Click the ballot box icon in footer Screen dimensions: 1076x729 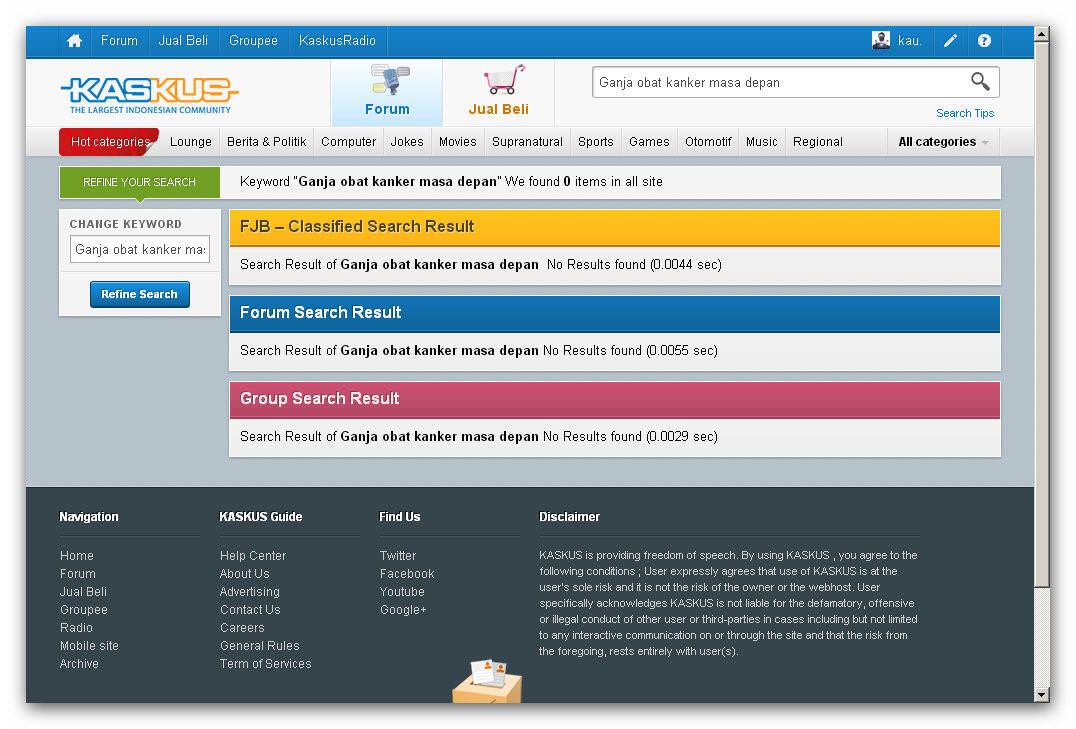(x=487, y=681)
